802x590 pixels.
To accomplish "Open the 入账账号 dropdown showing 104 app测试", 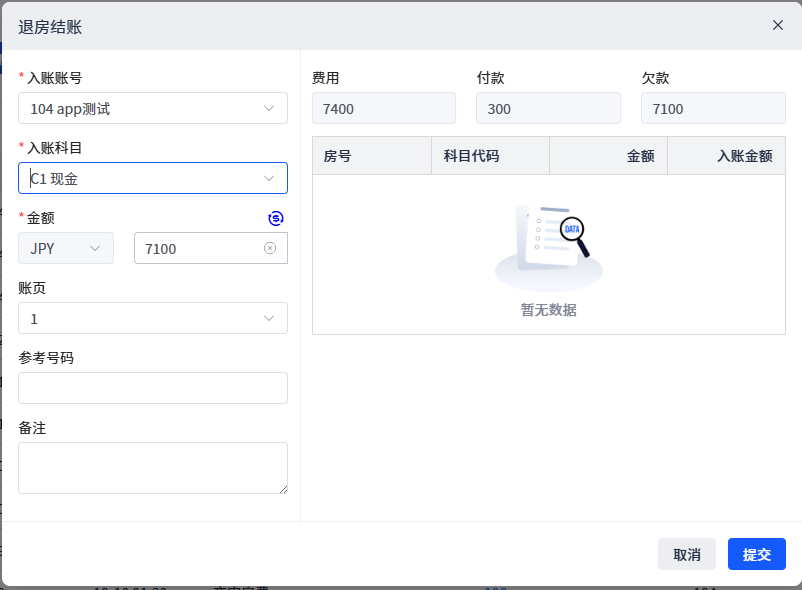I will coord(153,108).
